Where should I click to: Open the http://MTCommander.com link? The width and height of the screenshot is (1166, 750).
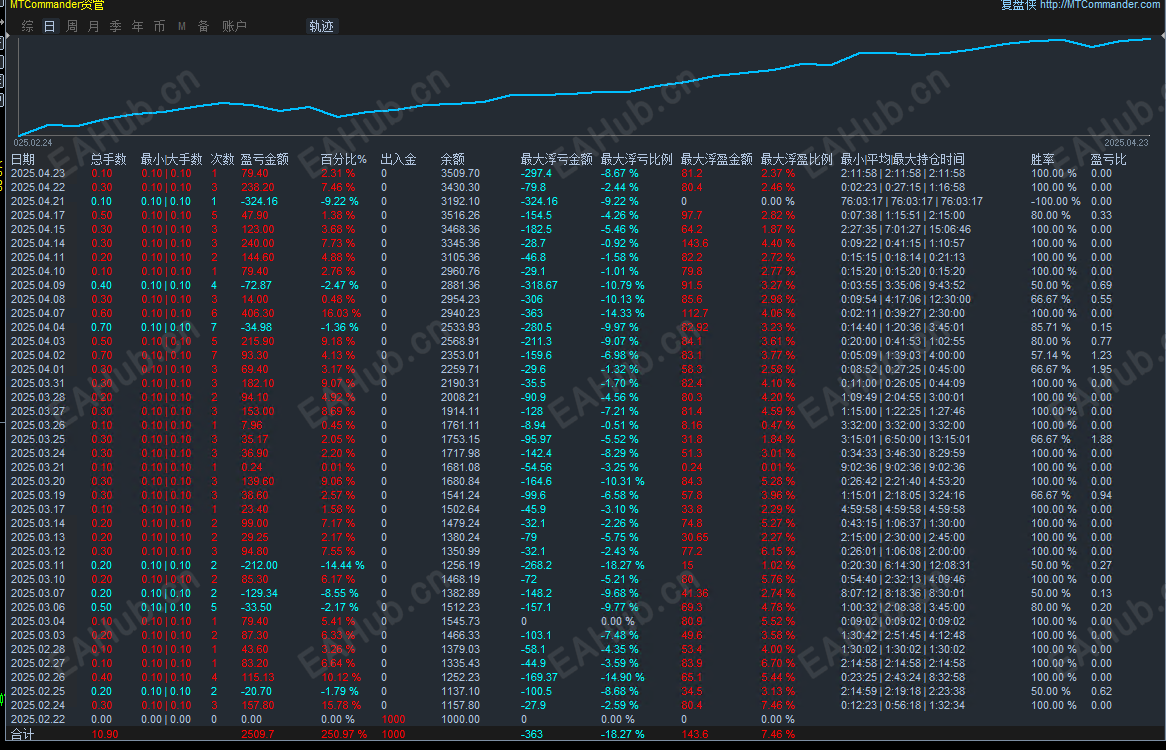pos(1099,5)
